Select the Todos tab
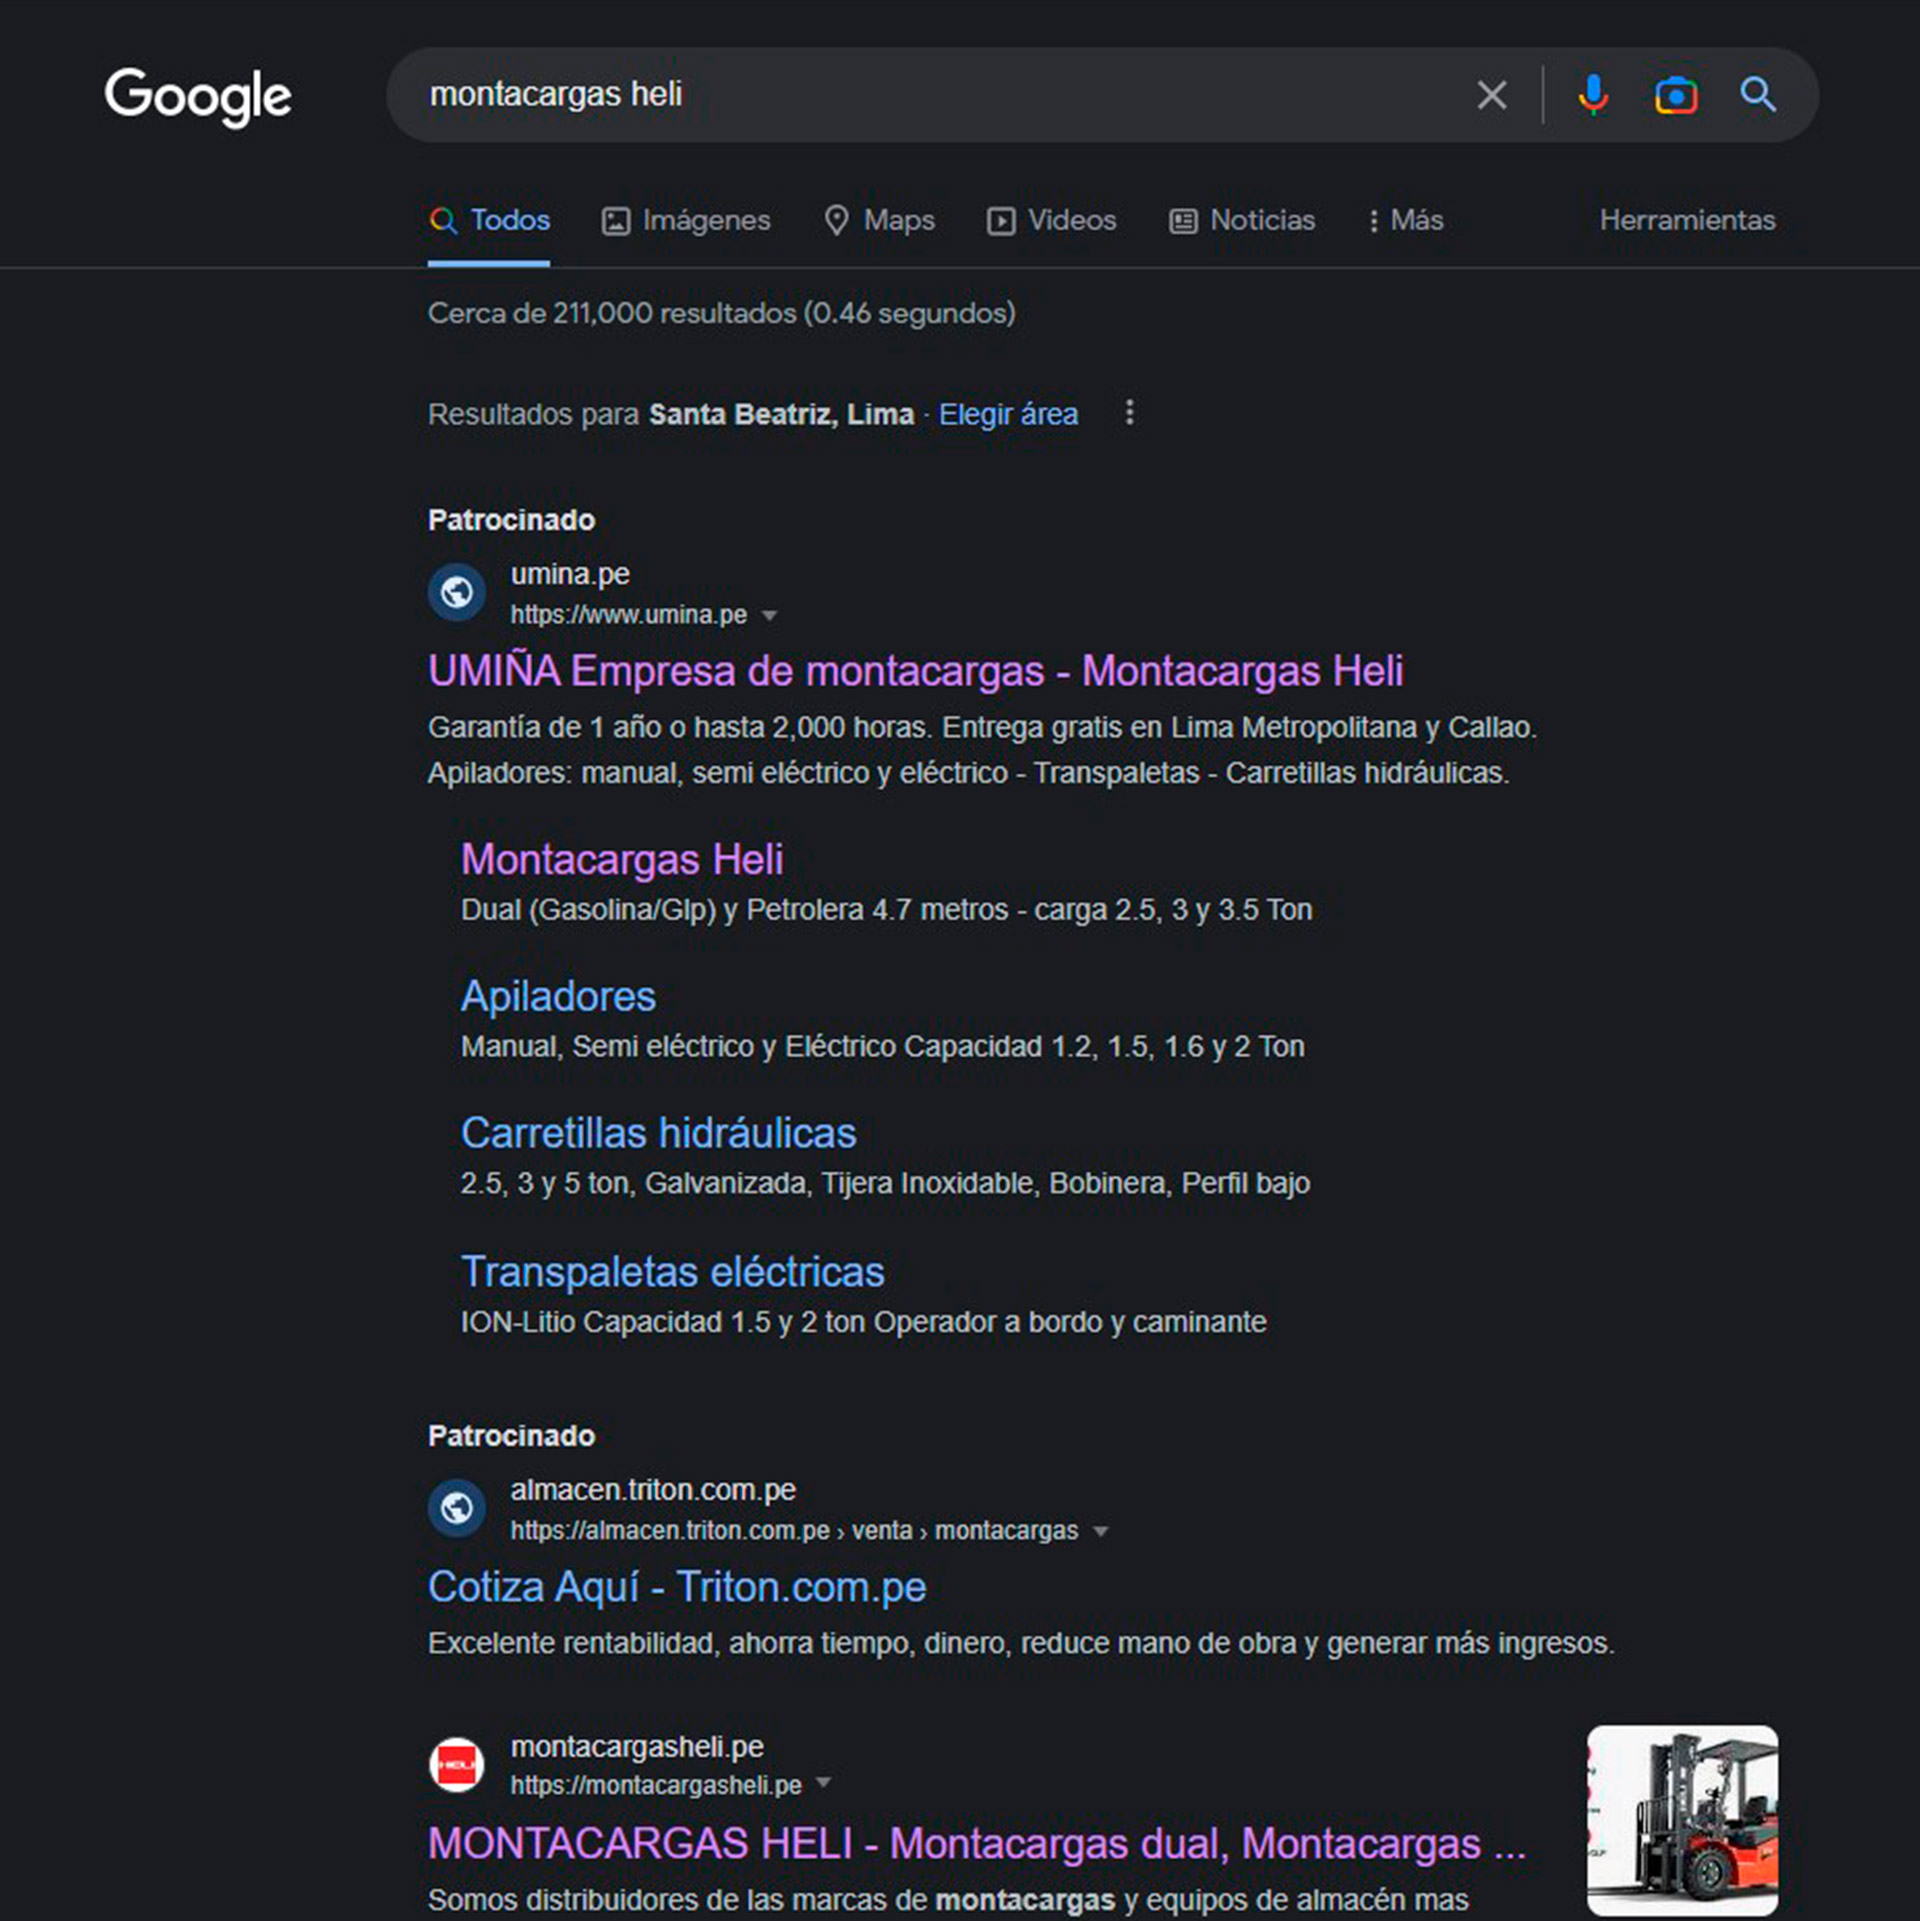The height and width of the screenshot is (1921, 1920). tap(489, 220)
